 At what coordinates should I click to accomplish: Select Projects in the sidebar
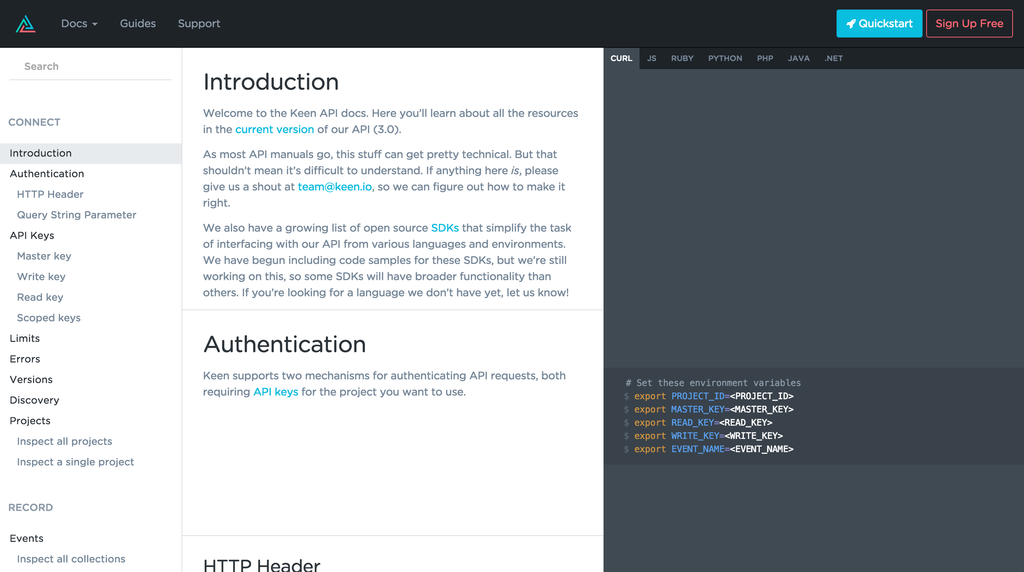30,421
